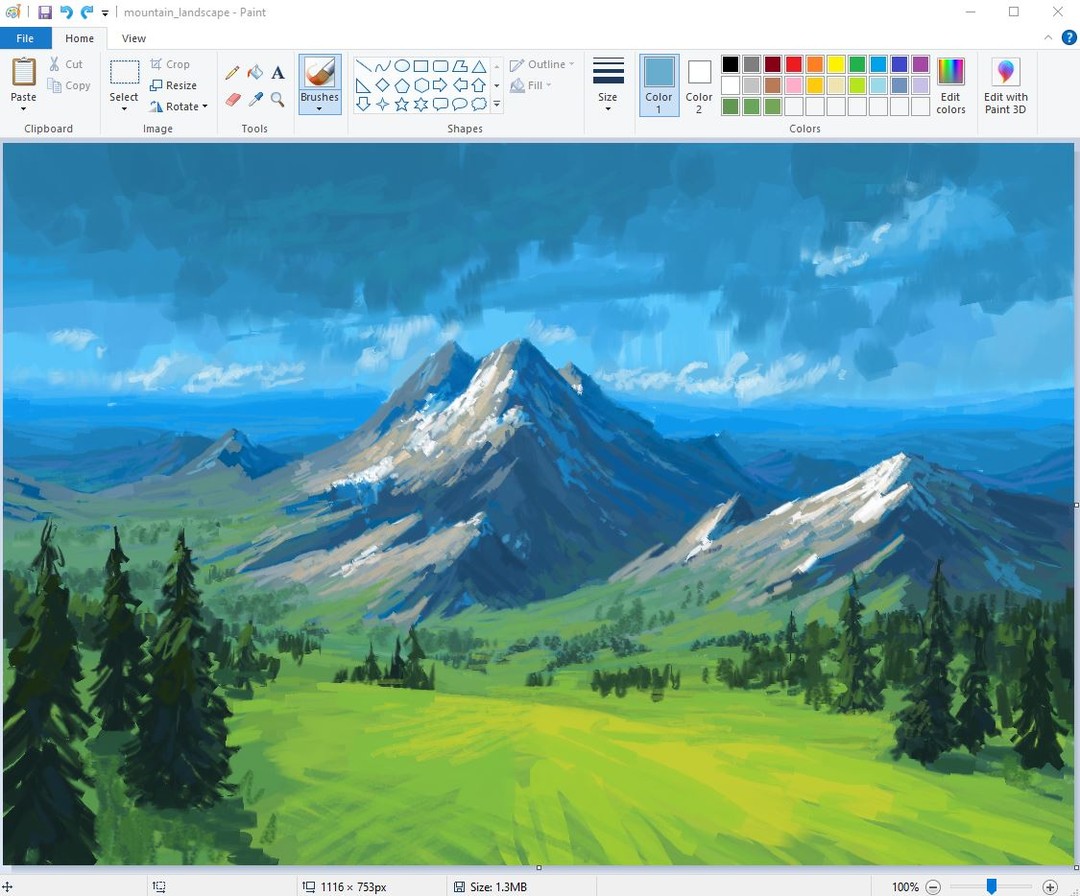Choose the Triangle shape
Screen dimensions: 1080x896
(x=479, y=66)
